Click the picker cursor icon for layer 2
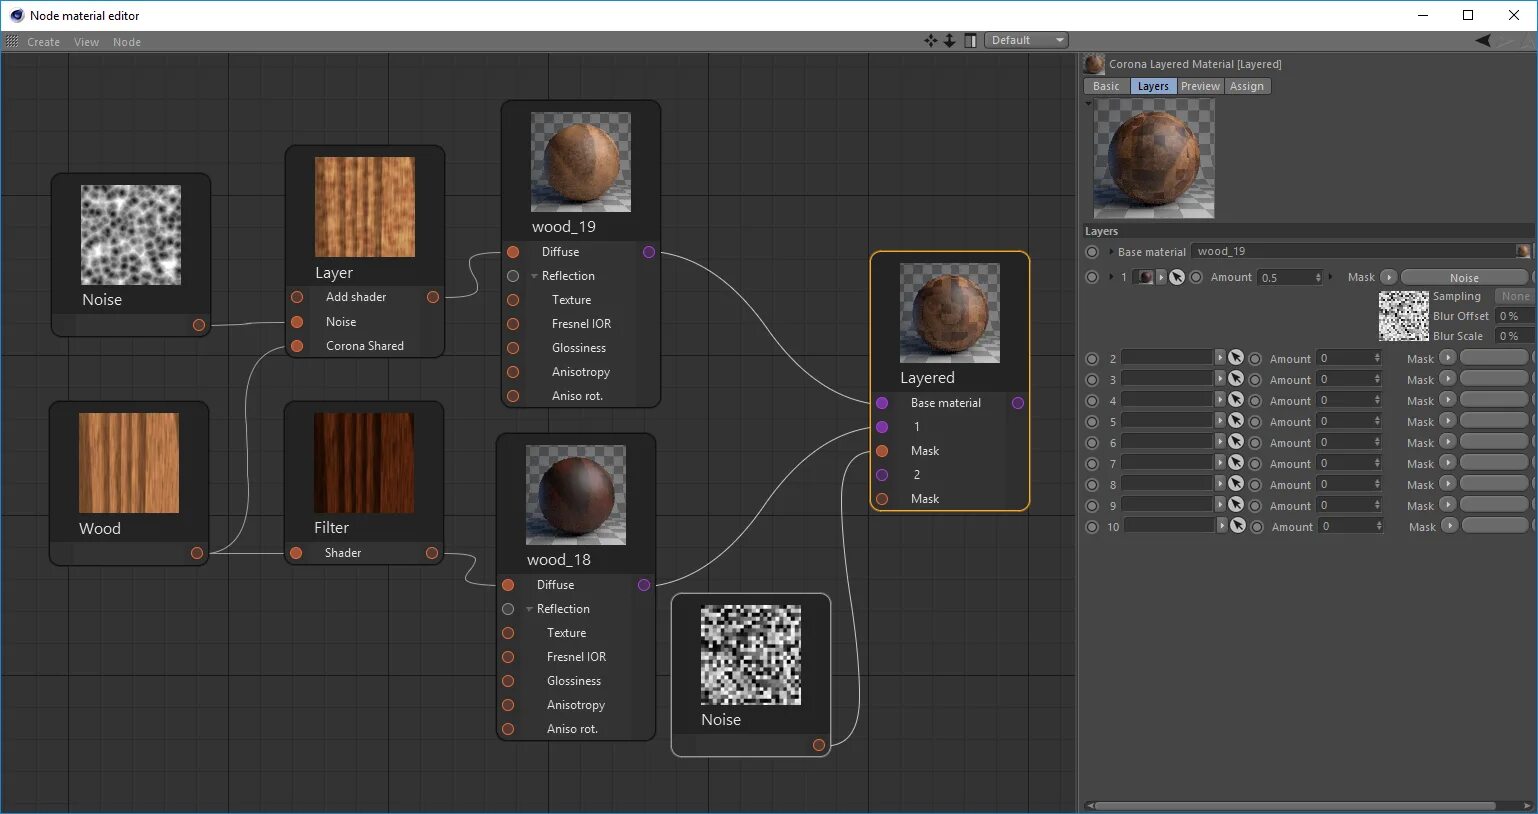The image size is (1538, 814). pos(1236,358)
